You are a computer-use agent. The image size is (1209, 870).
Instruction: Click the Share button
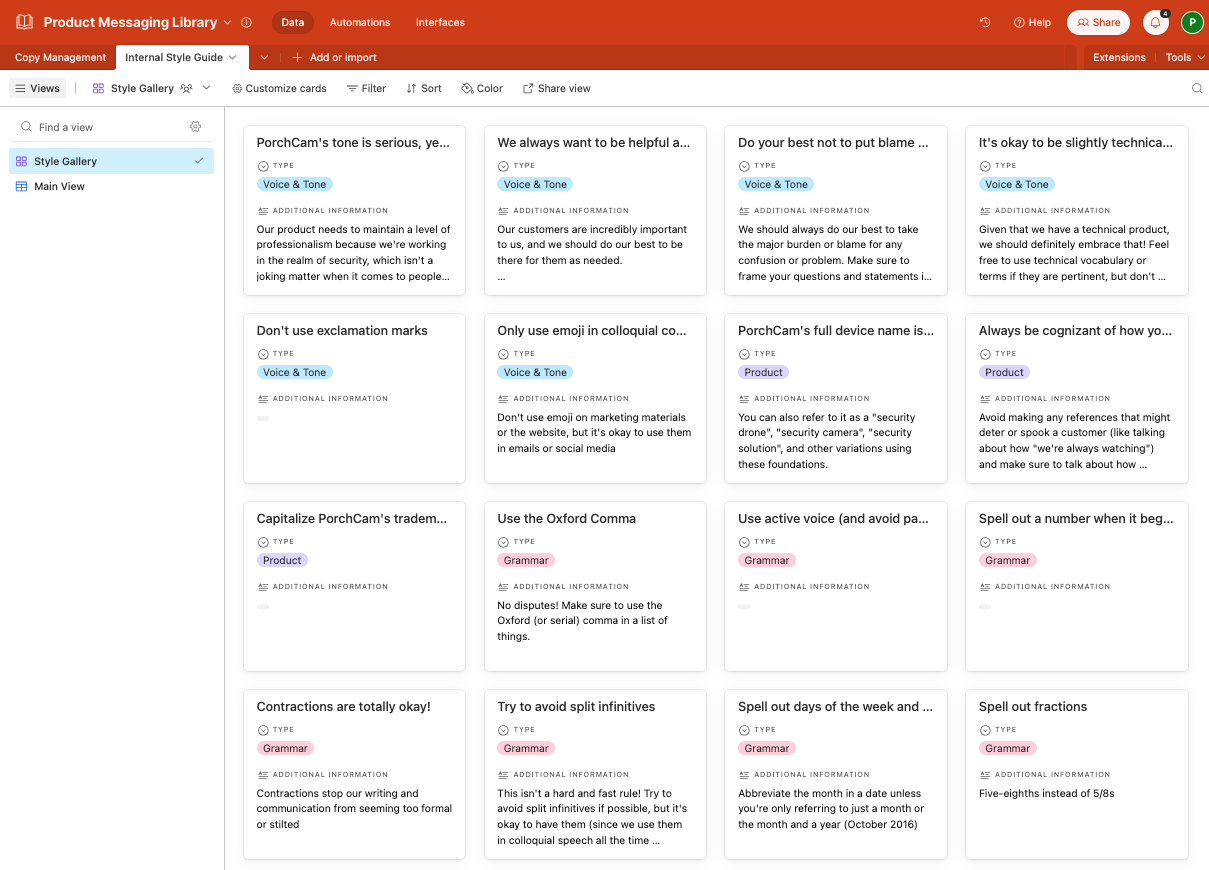[1098, 22]
